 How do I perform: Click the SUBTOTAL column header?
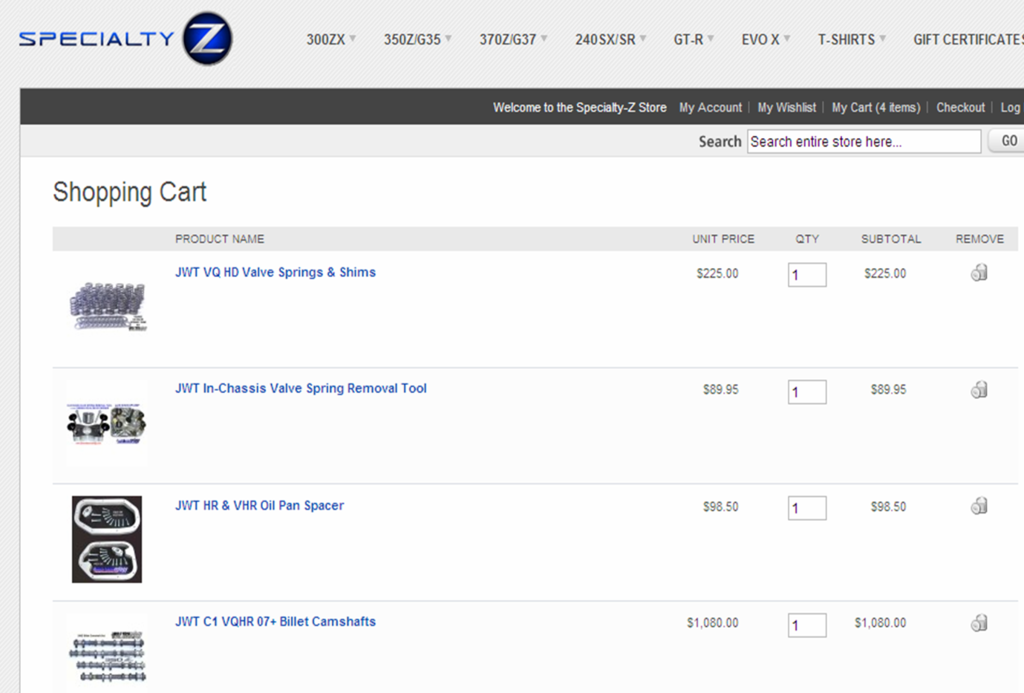891,239
